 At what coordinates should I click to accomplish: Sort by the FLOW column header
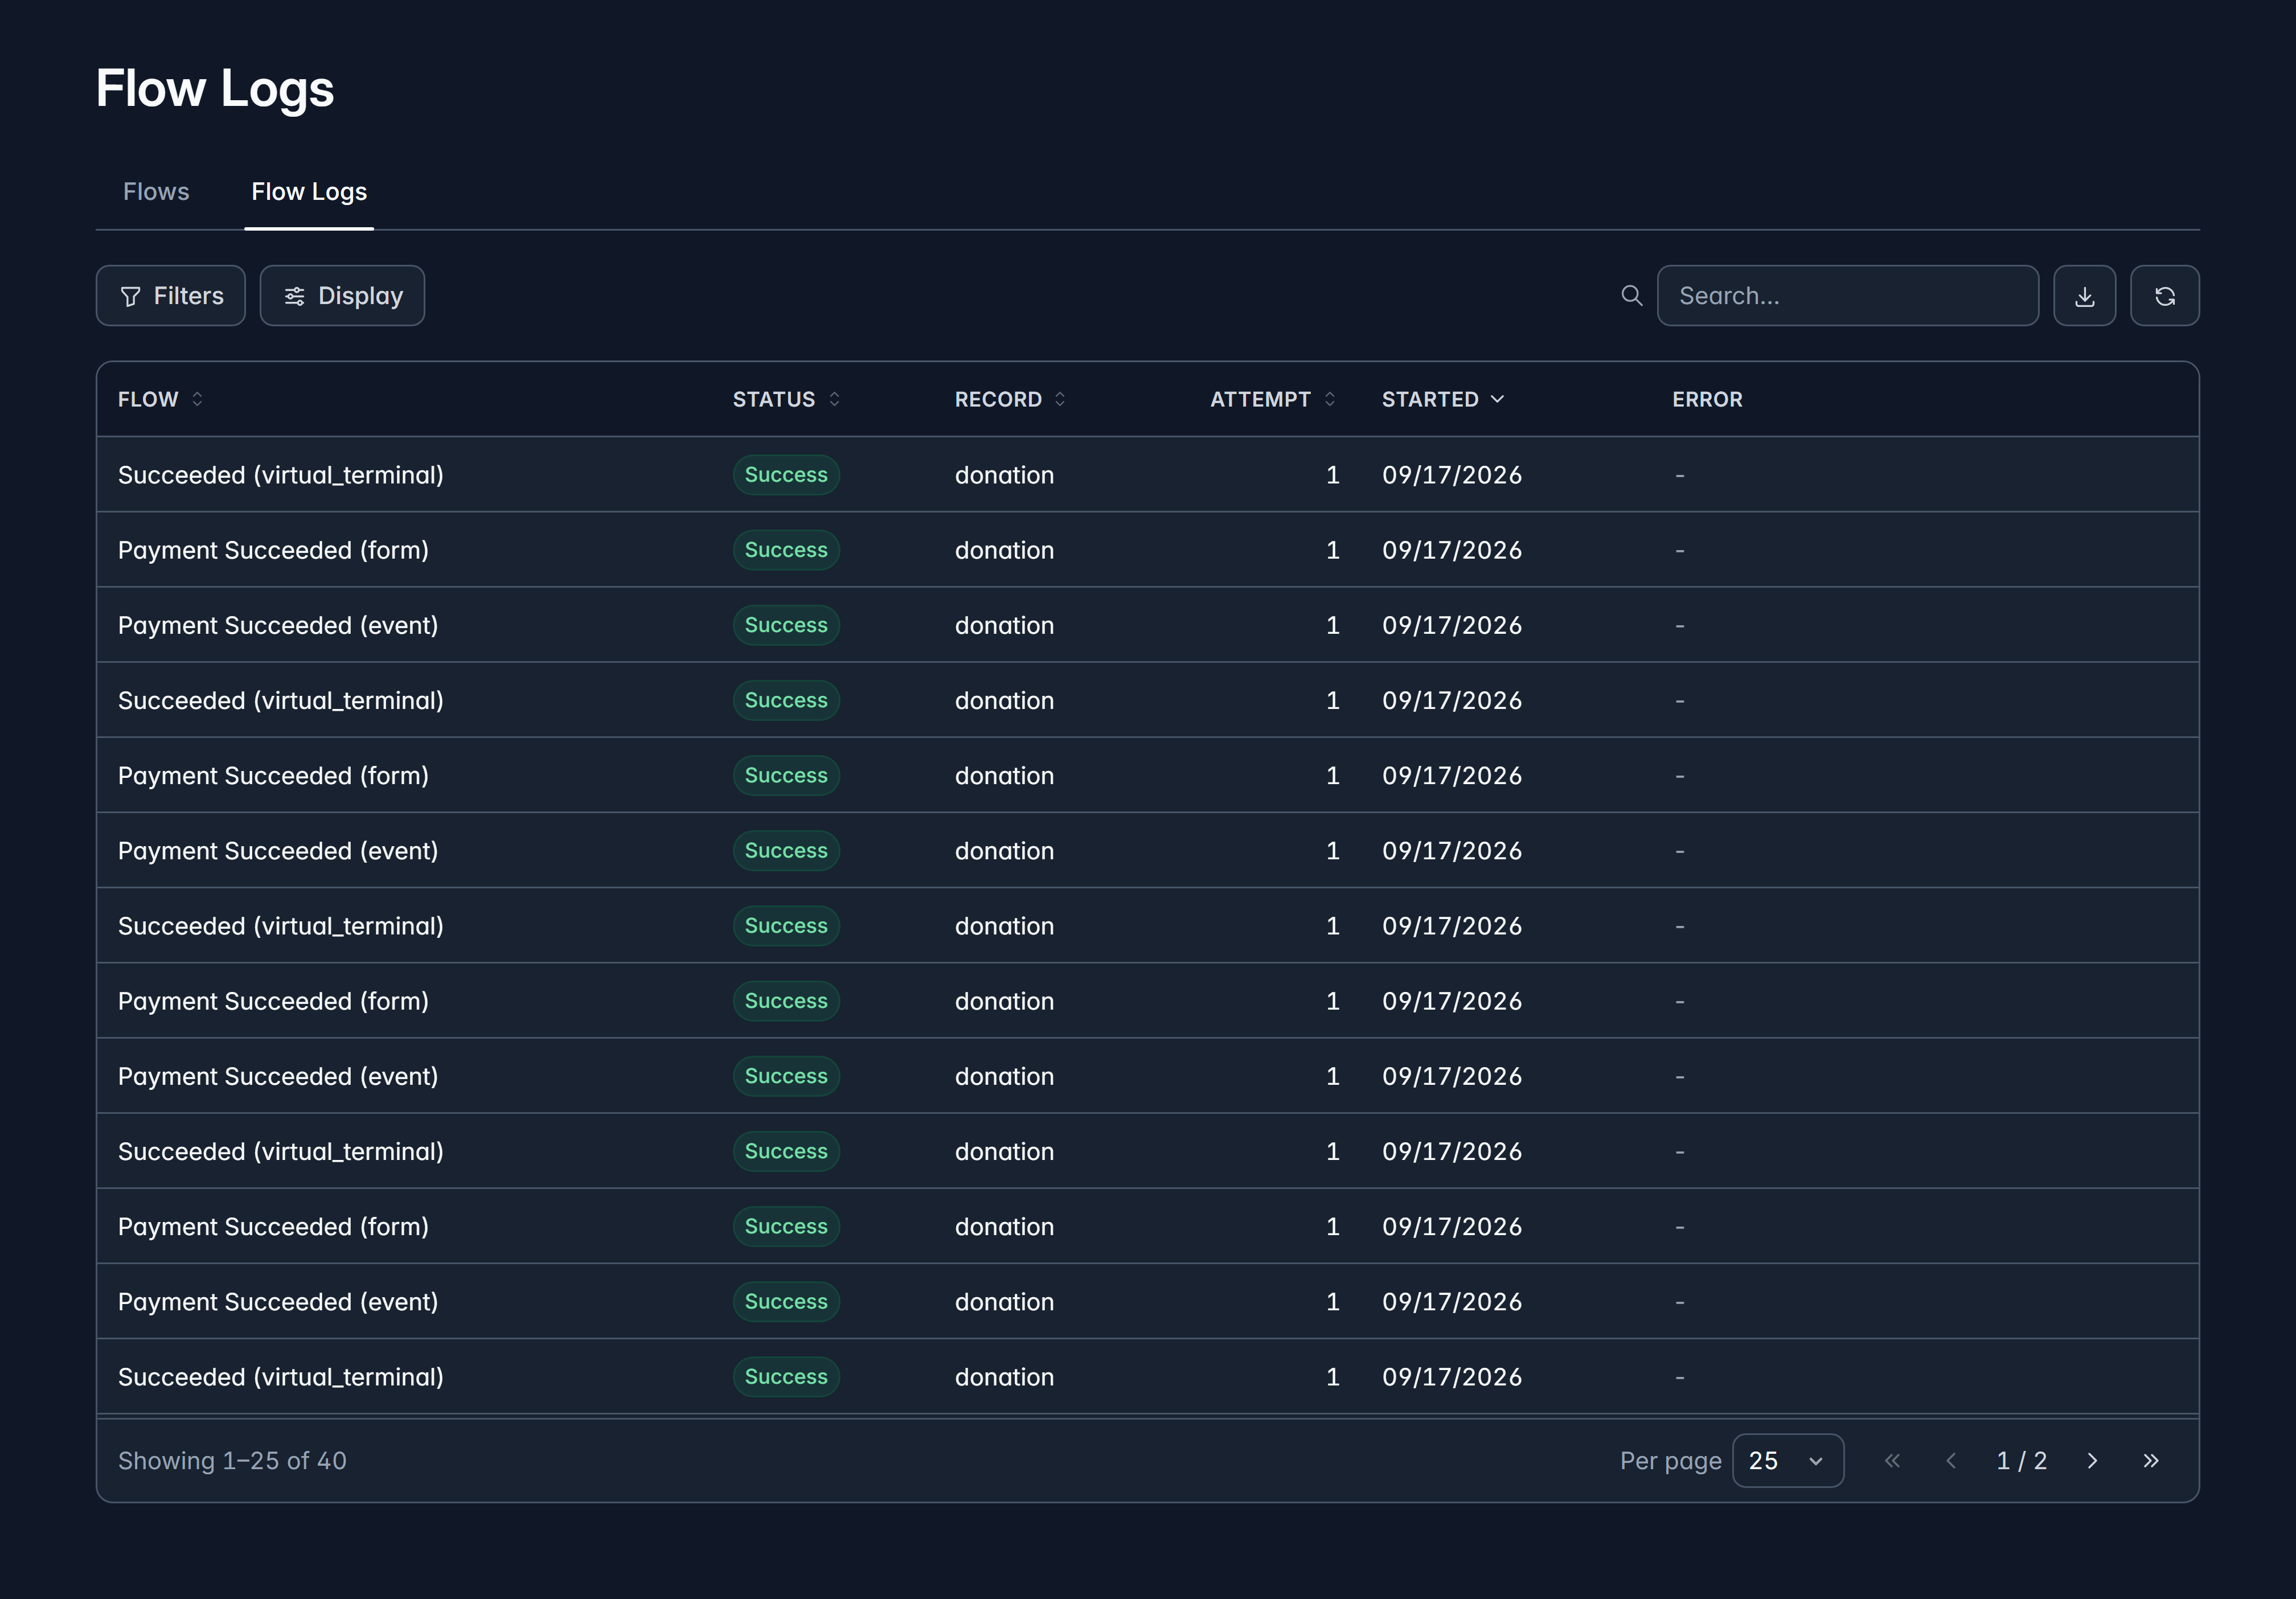[x=160, y=399]
